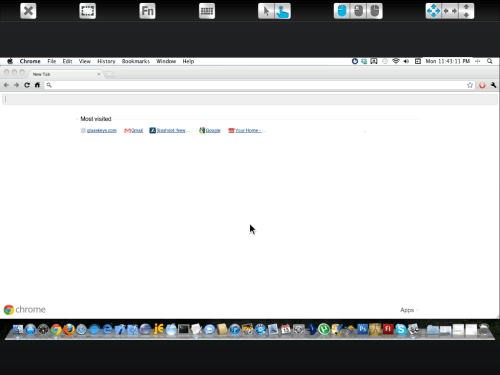500x375 pixels.
Task: Click the Wi-Fi status icon
Action: tap(396, 61)
